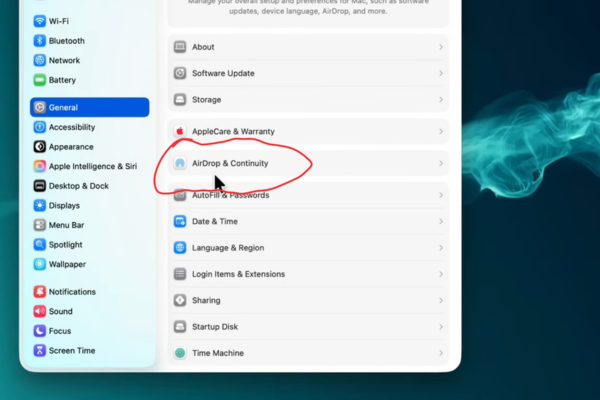Viewport: 600px width, 400px height.
Task: Click the Language & Region globe icon
Action: click(180, 248)
